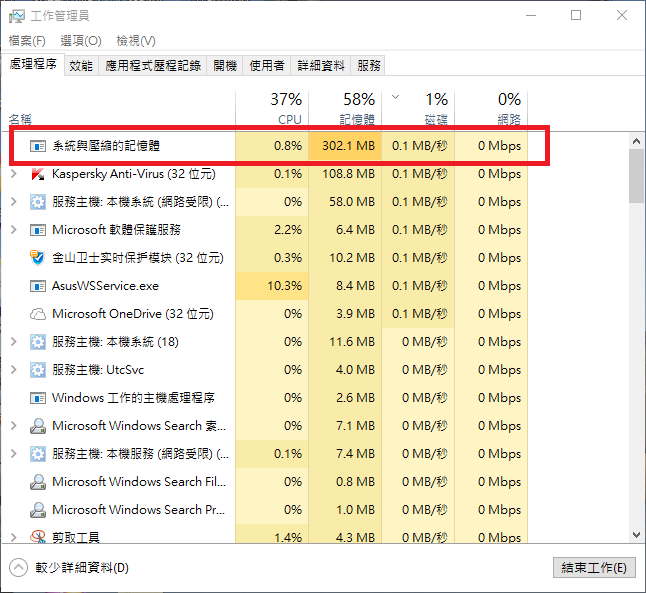Click the Kaspersky Anti-Virus icon
The width and height of the screenshot is (646, 593).
tap(38, 174)
